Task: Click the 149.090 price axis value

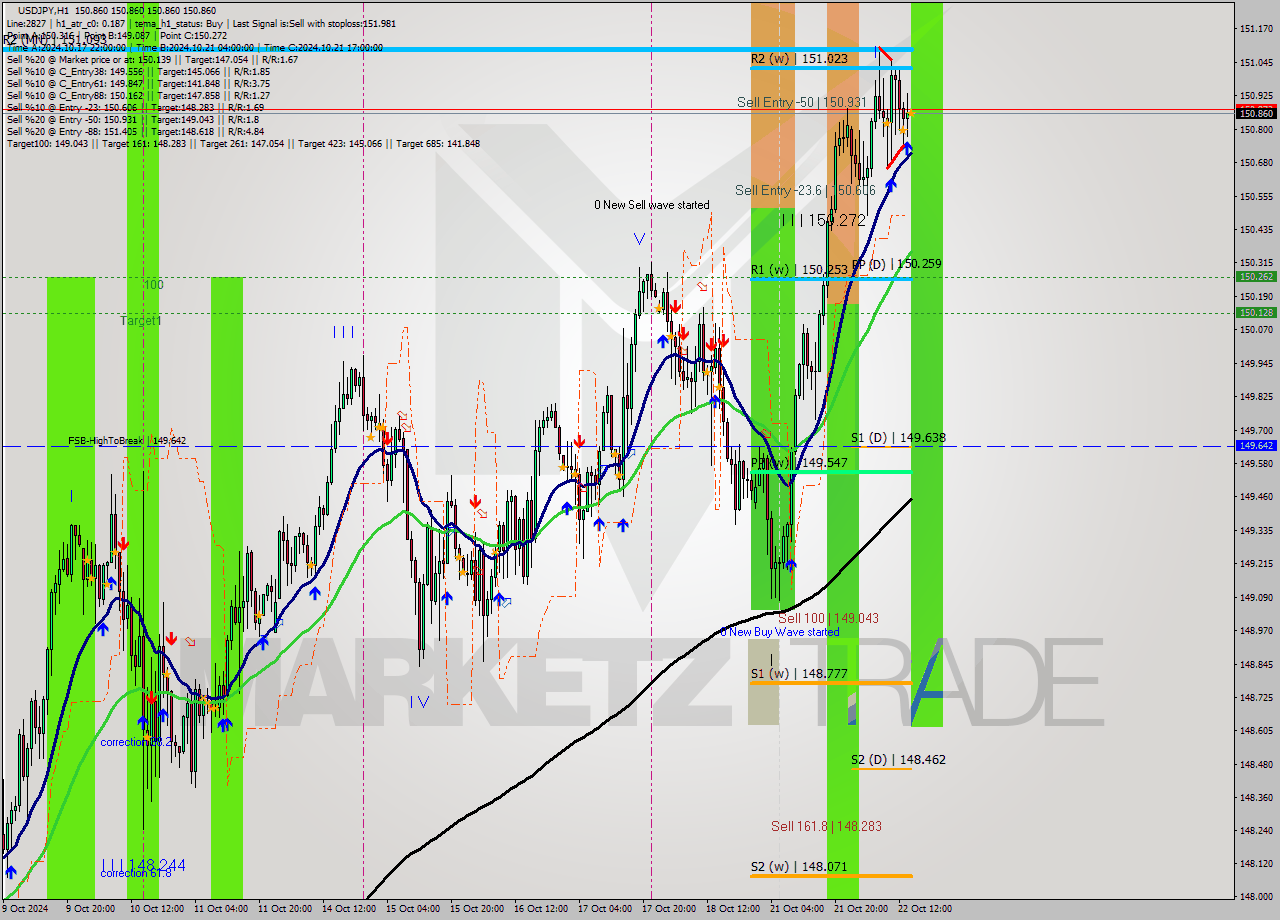Action: coord(1256,597)
